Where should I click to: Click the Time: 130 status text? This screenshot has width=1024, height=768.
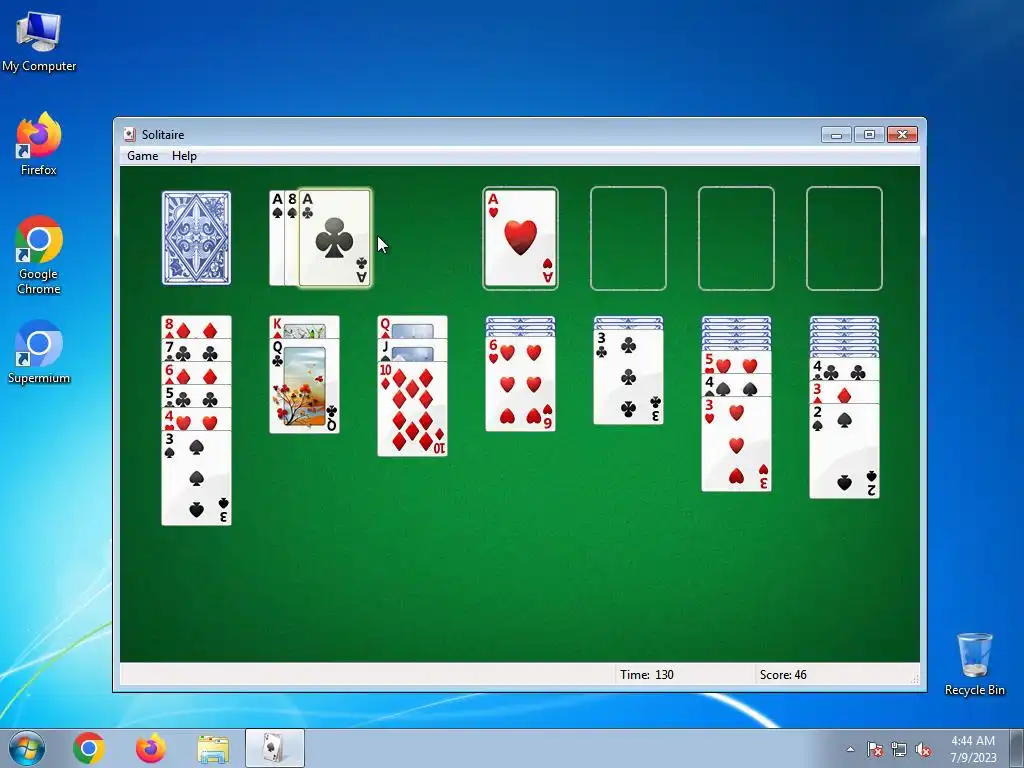coord(647,675)
